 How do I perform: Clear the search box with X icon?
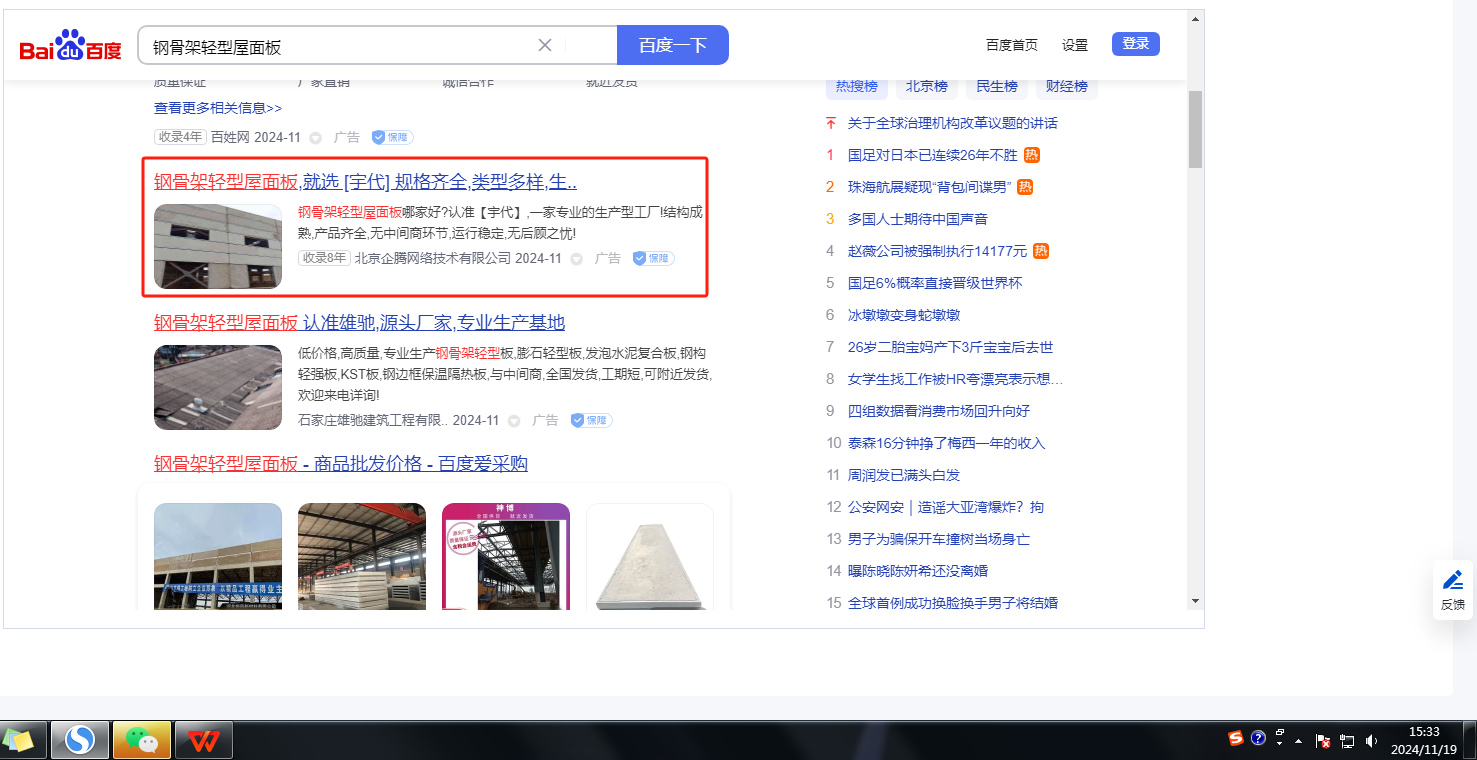click(x=545, y=45)
